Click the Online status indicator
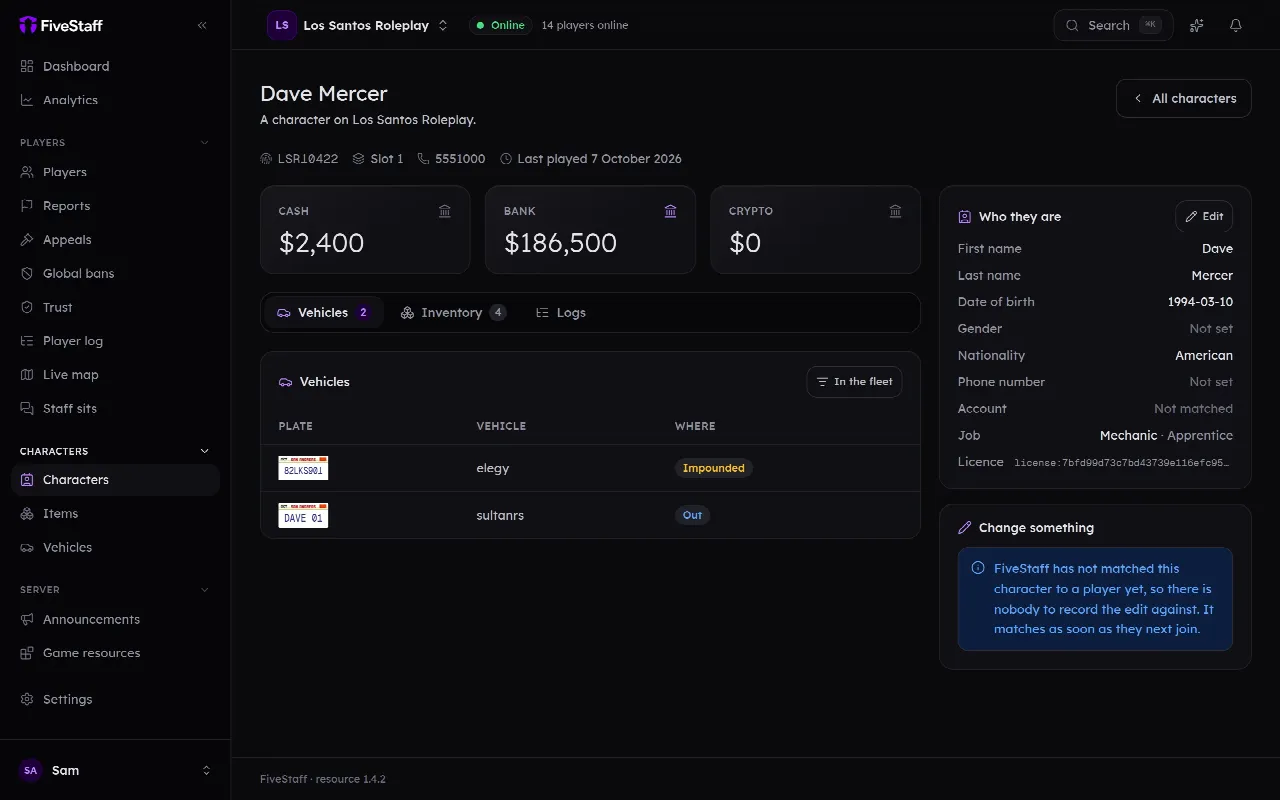The height and width of the screenshot is (800, 1280). [x=500, y=25]
